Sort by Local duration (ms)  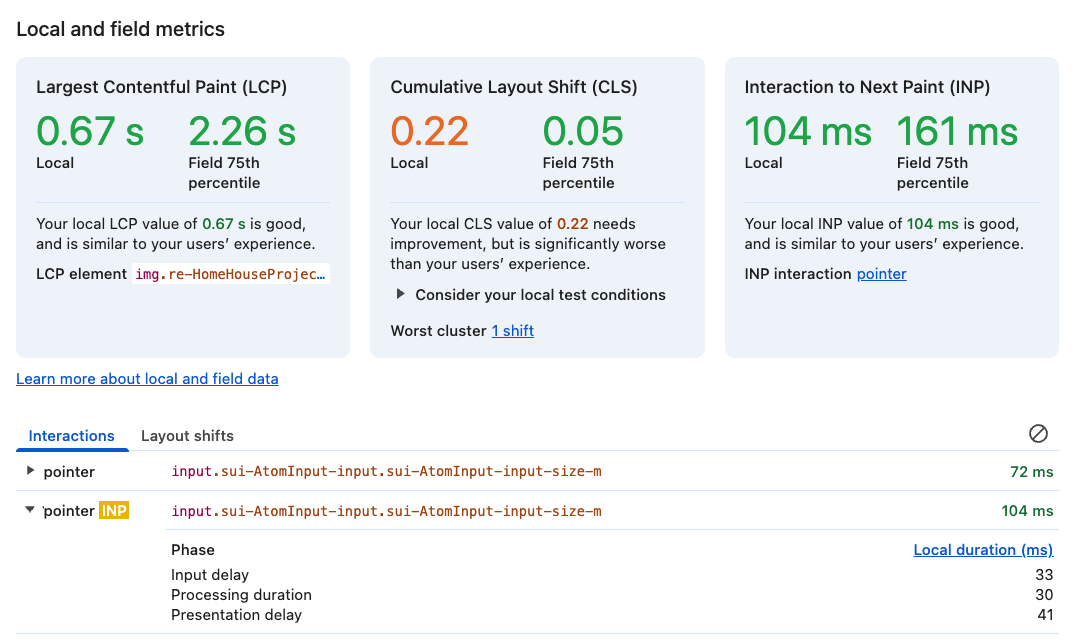click(983, 549)
